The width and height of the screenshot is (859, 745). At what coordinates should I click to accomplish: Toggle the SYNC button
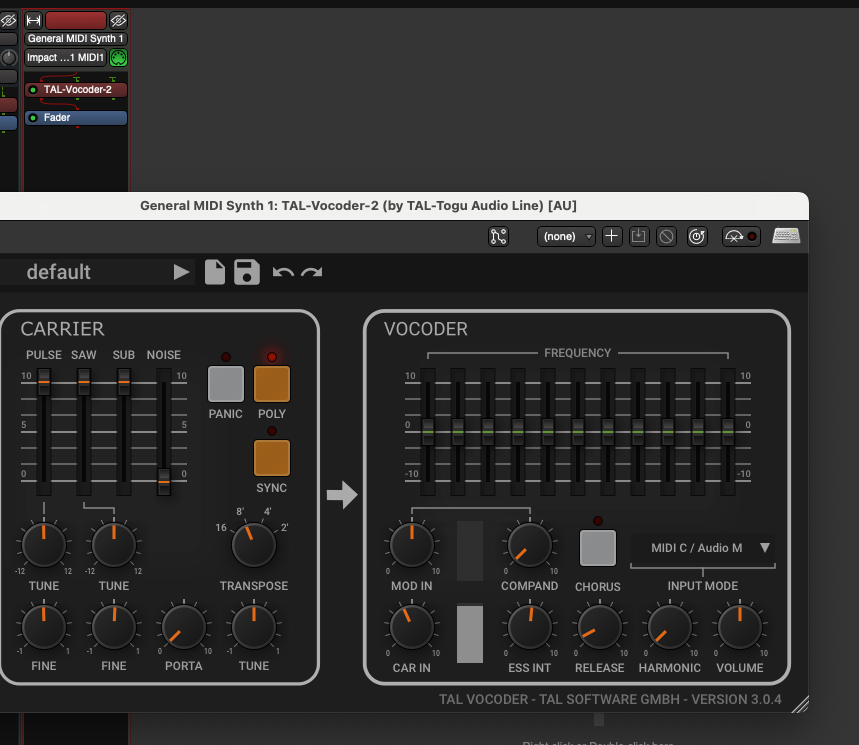(272, 458)
